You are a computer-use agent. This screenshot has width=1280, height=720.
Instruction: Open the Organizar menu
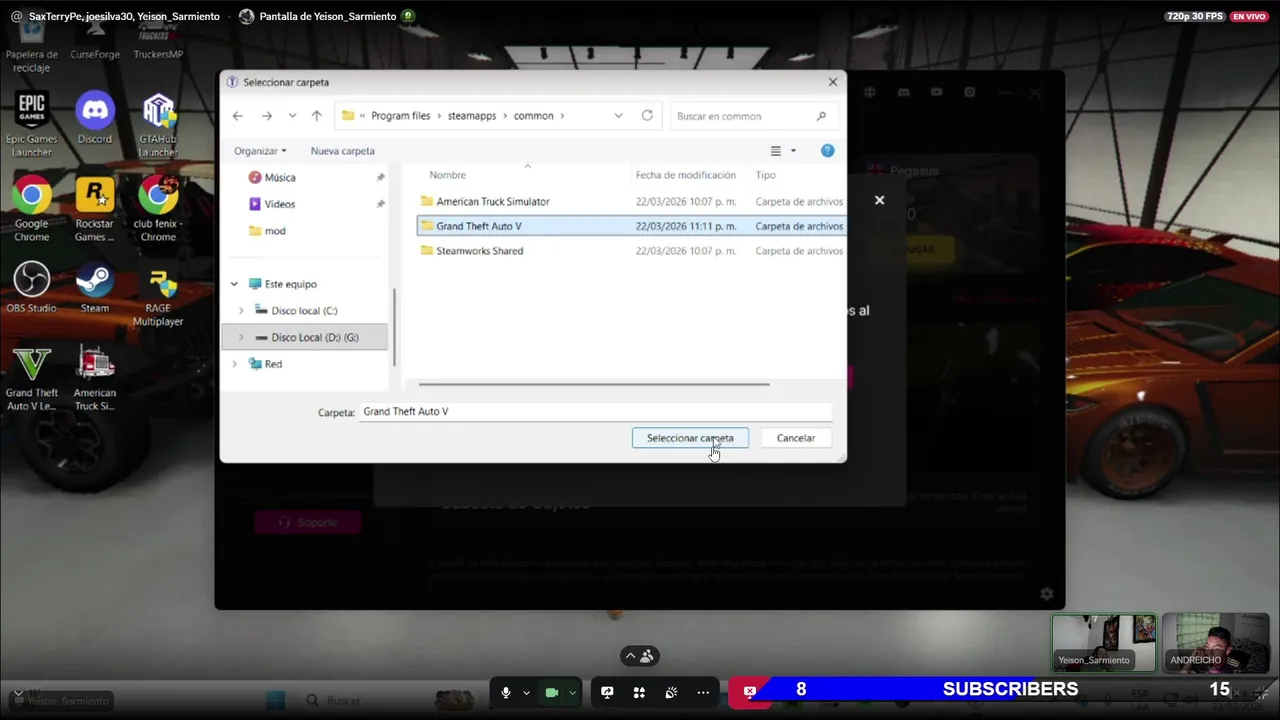click(x=260, y=151)
